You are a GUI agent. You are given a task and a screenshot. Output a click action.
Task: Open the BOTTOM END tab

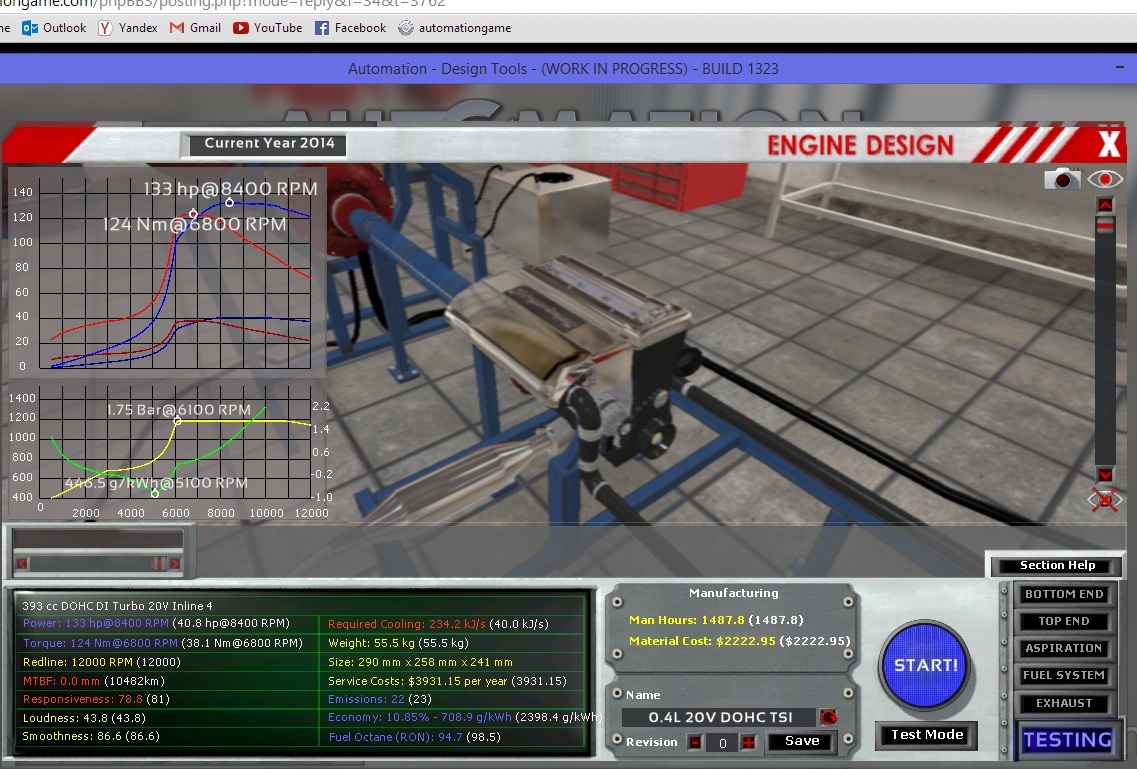click(x=1064, y=594)
